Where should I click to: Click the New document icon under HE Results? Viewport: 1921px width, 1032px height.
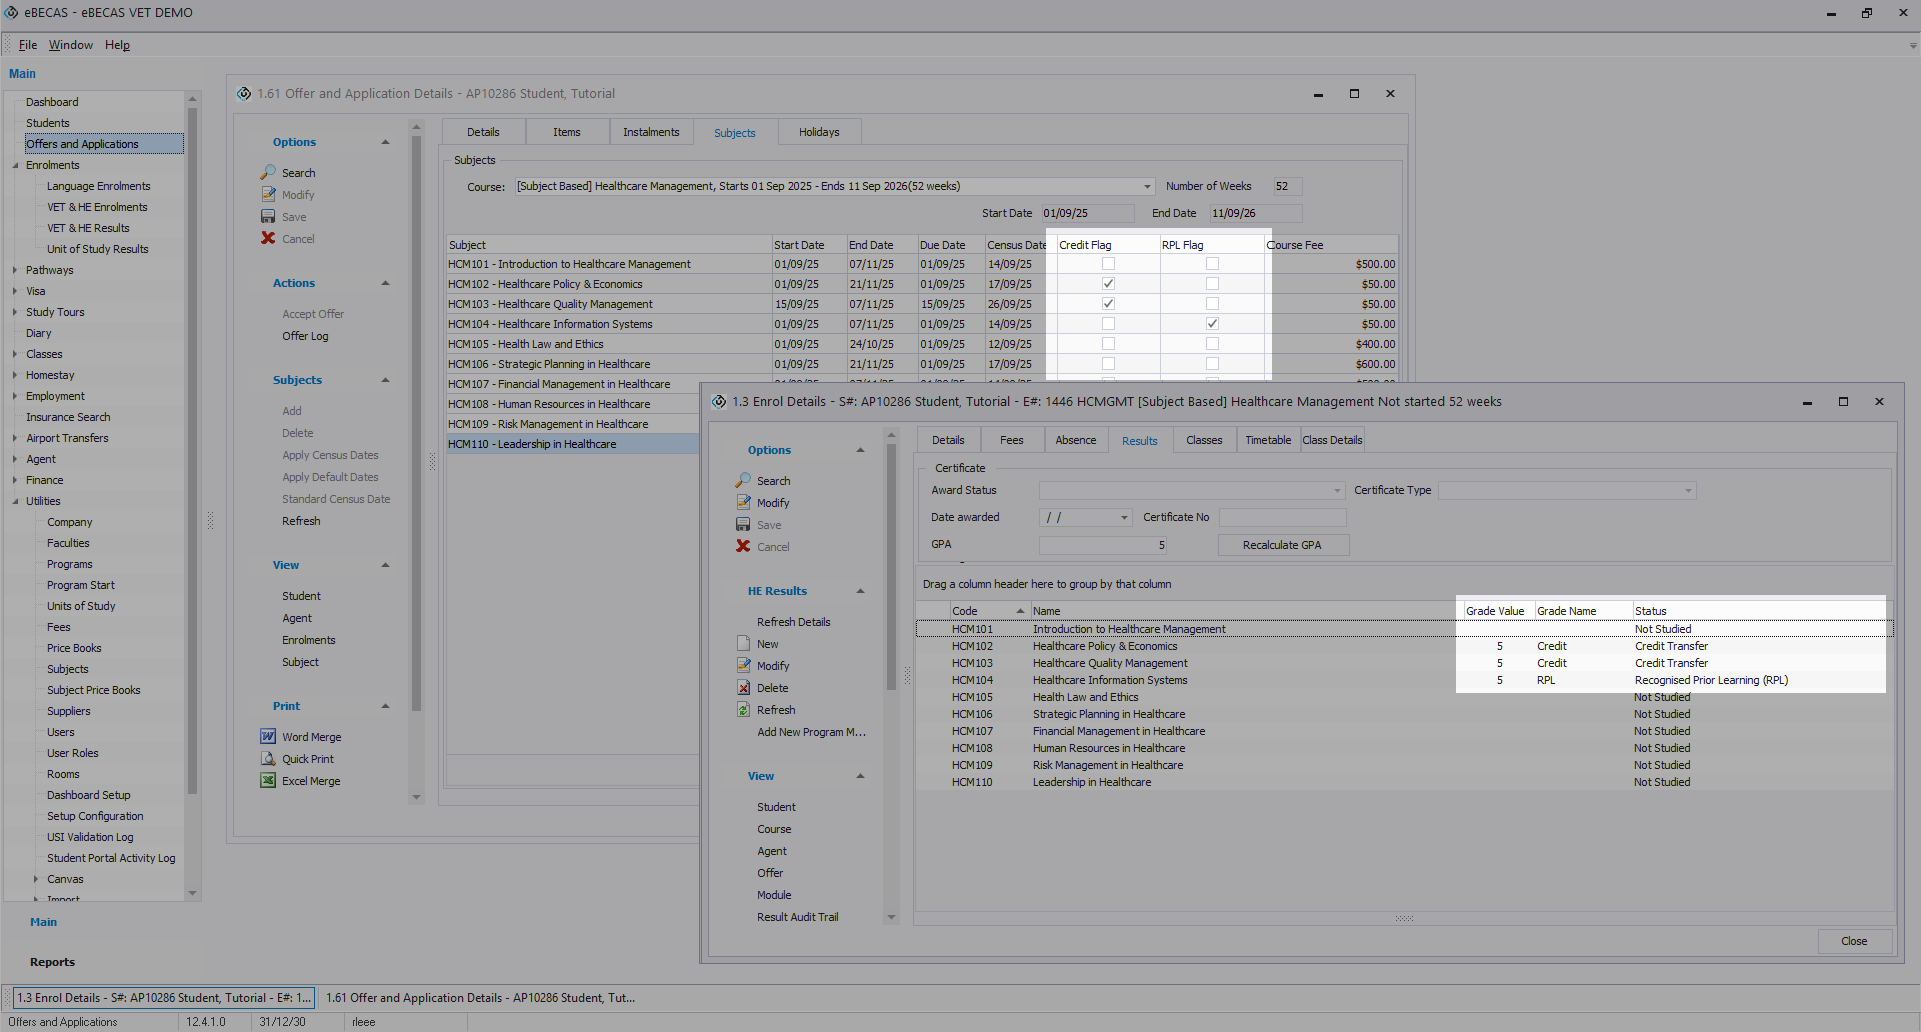tap(743, 644)
